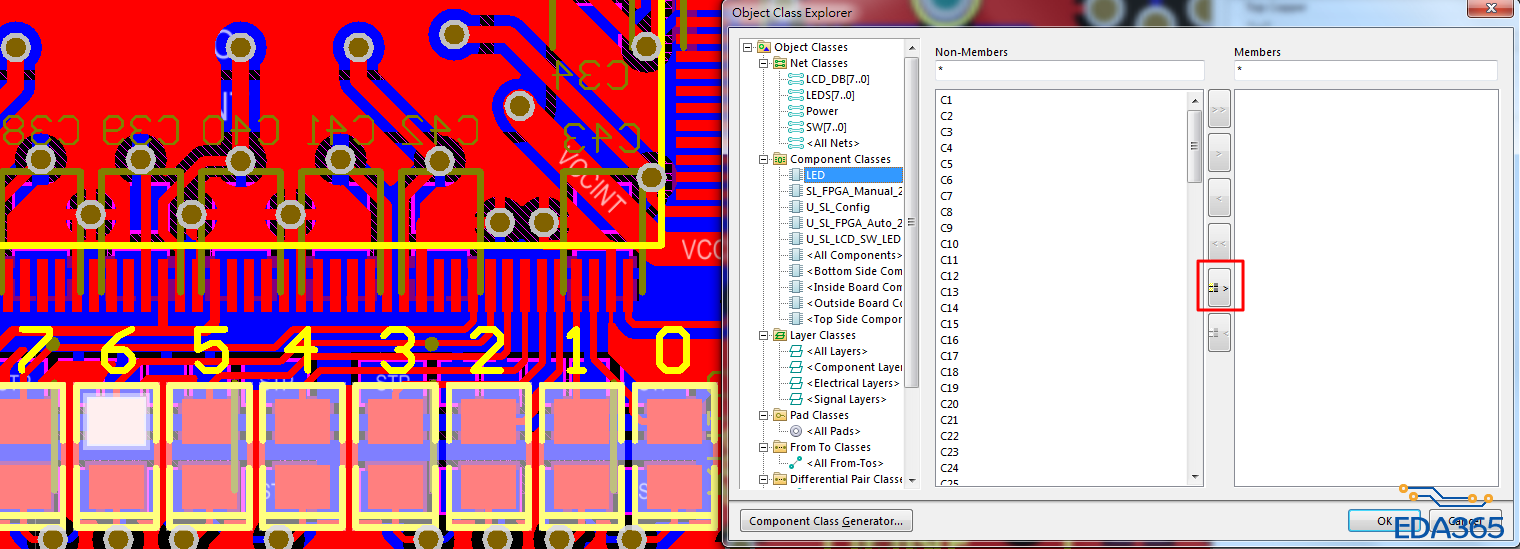The height and width of the screenshot is (549, 1520).
Task: Click Non-Members list scroll up arrow
Action: point(1194,99)
